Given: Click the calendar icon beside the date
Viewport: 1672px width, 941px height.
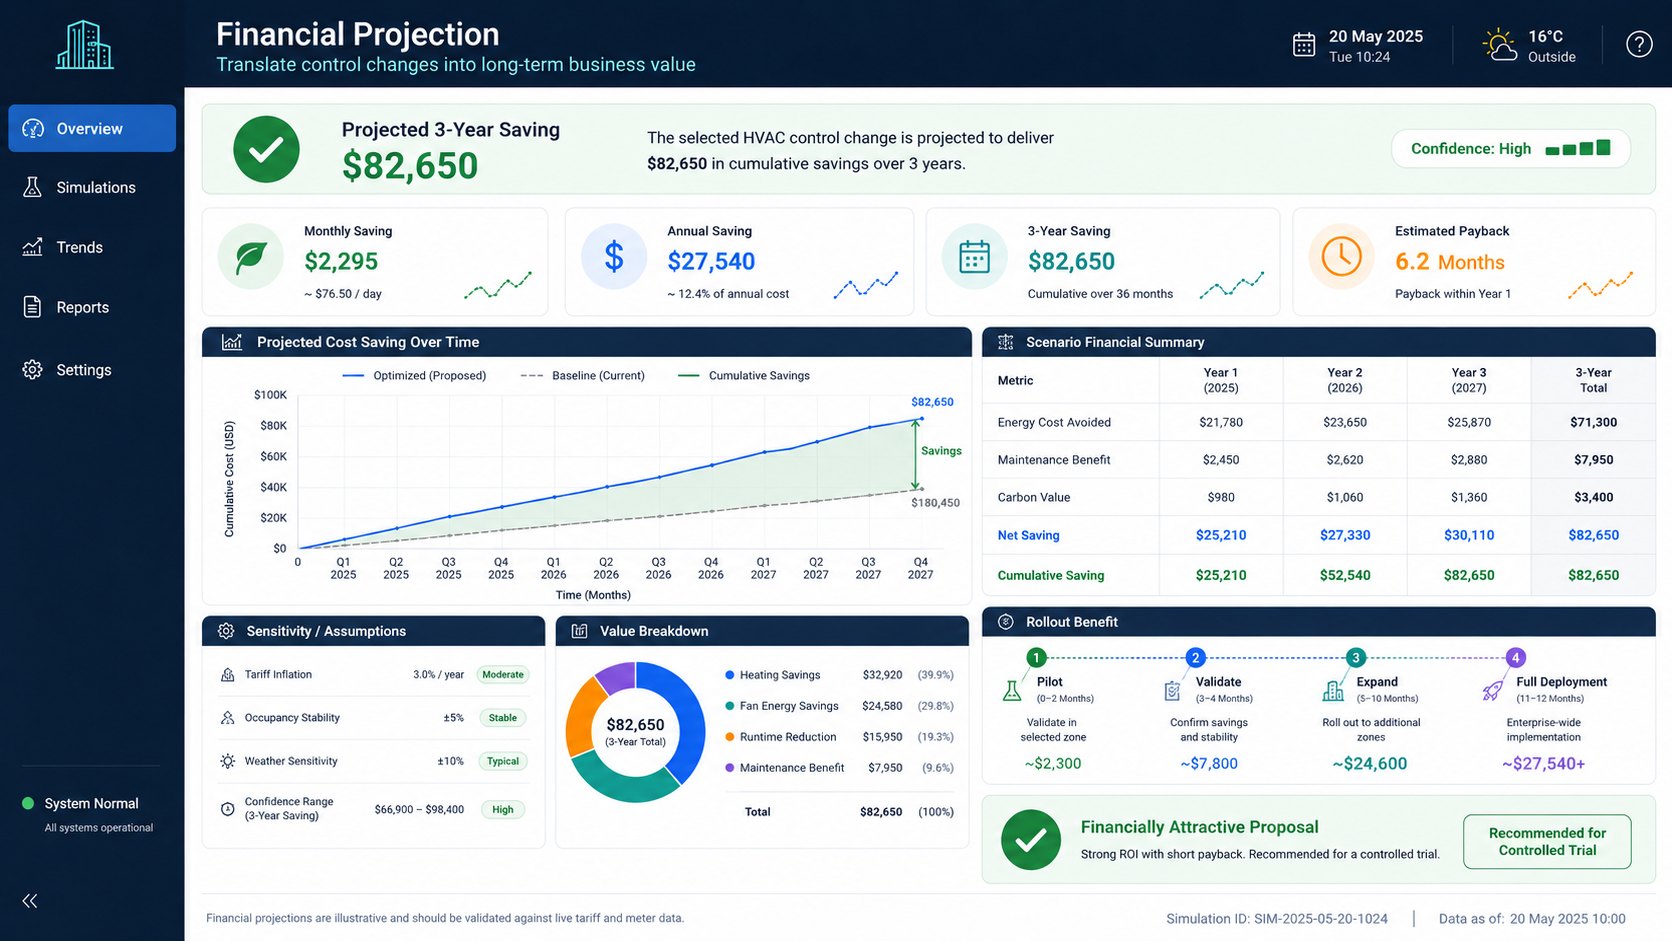Looking at the screenshot, I should [x=1304, y=45].
